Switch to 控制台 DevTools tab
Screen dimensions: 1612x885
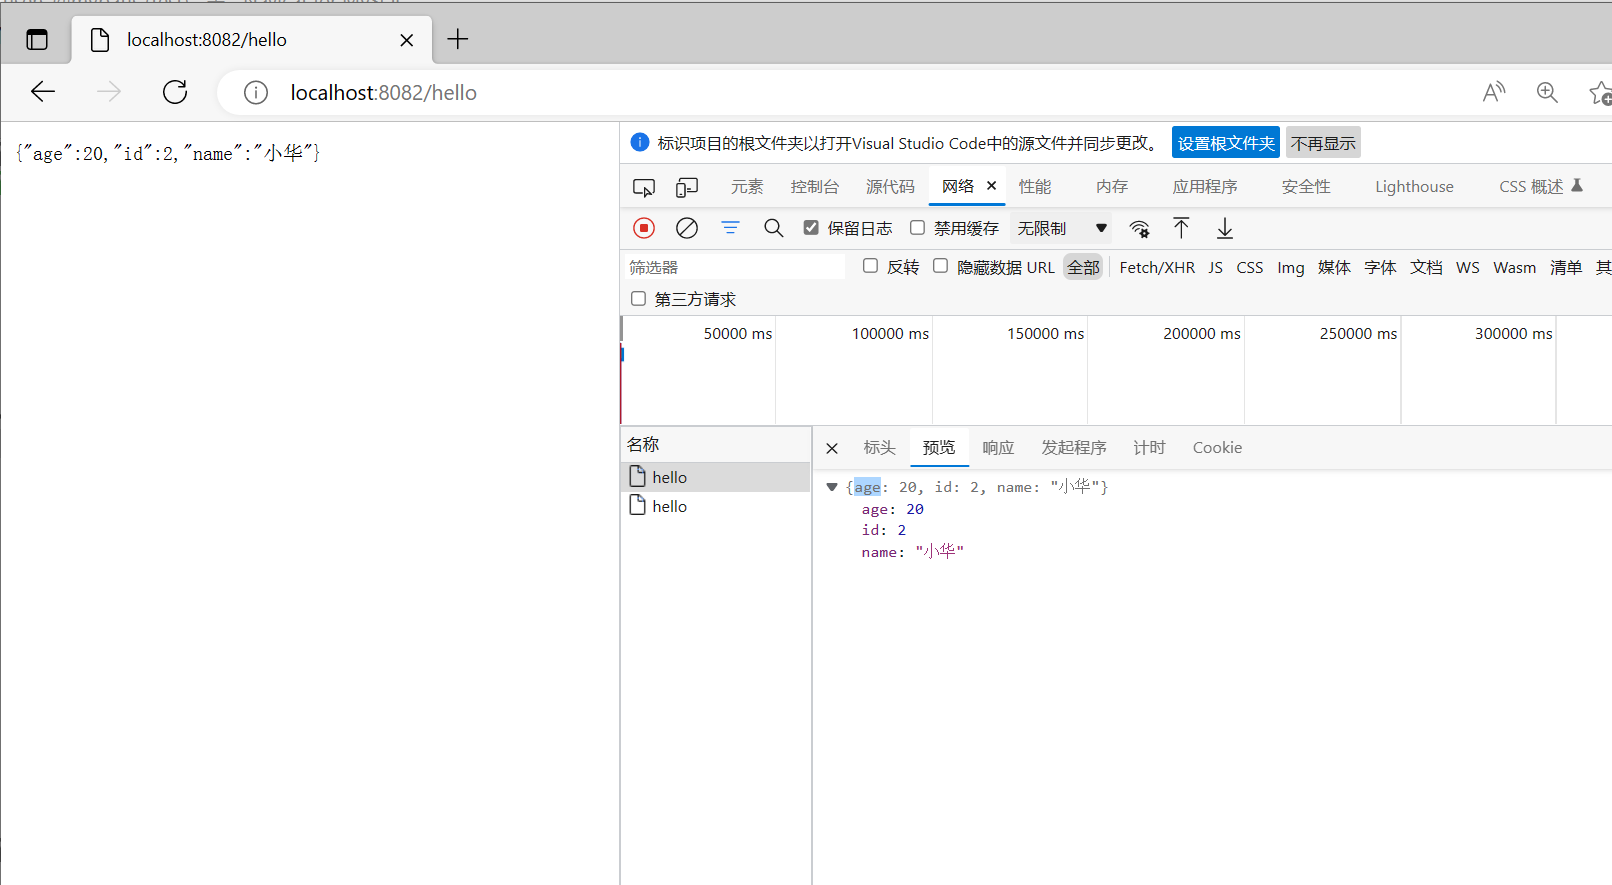point(815,187)
